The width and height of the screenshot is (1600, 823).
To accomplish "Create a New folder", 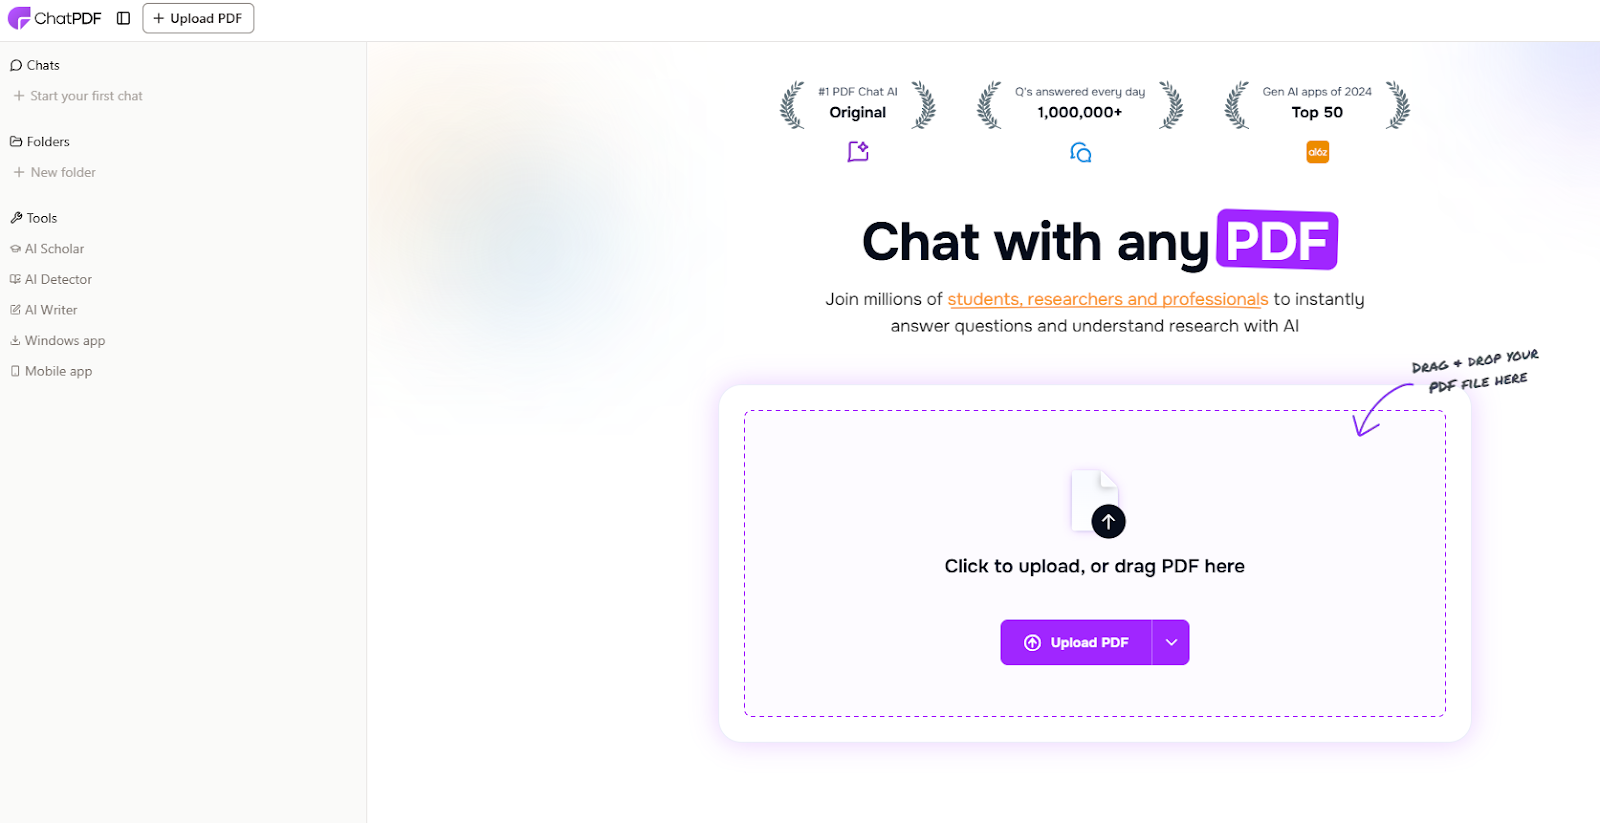I will [x=55, y=172].
